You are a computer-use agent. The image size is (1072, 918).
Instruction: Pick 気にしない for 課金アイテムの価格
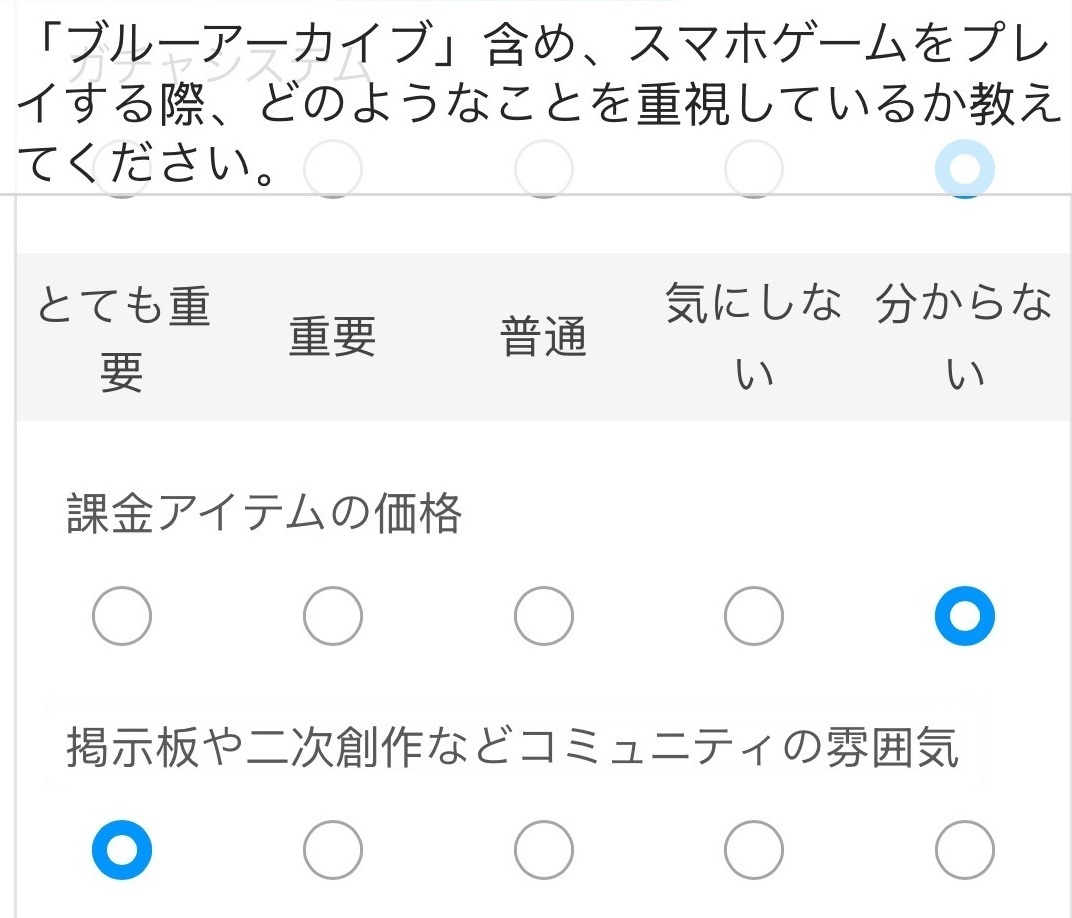coord(754,617)
